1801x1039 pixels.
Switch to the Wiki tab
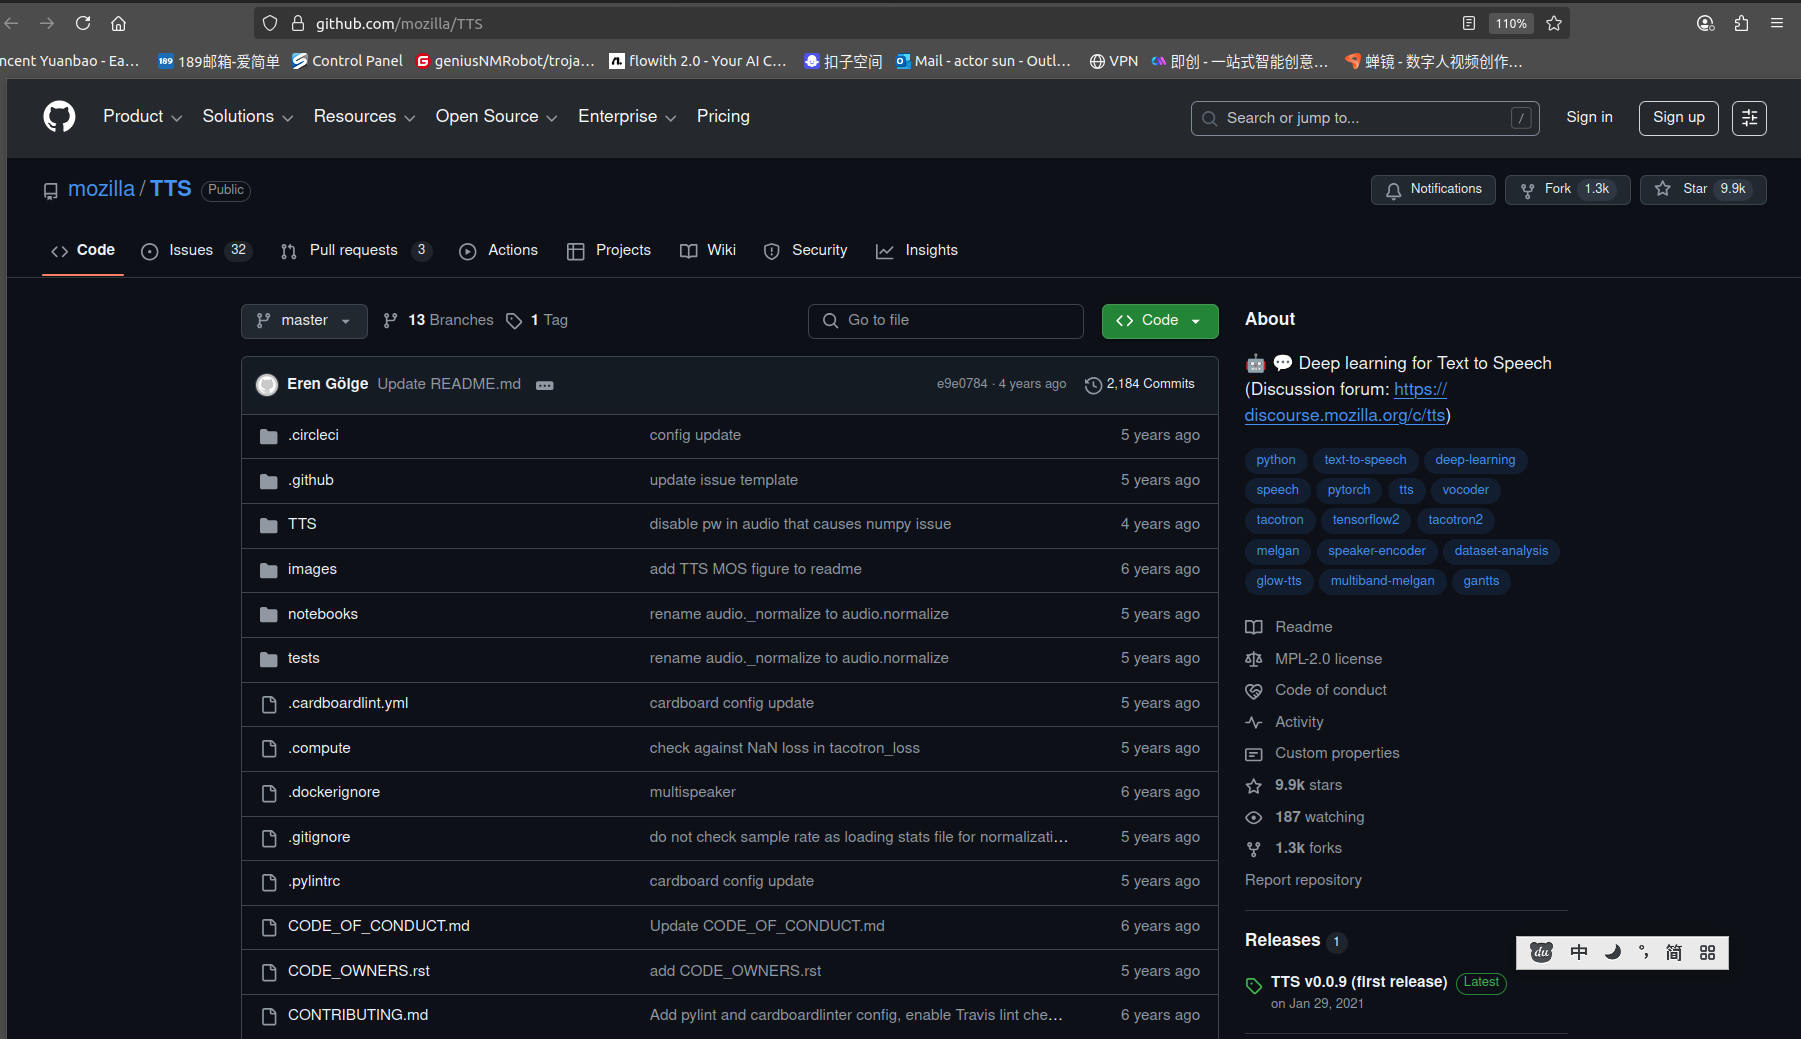(x=708, y=251)
